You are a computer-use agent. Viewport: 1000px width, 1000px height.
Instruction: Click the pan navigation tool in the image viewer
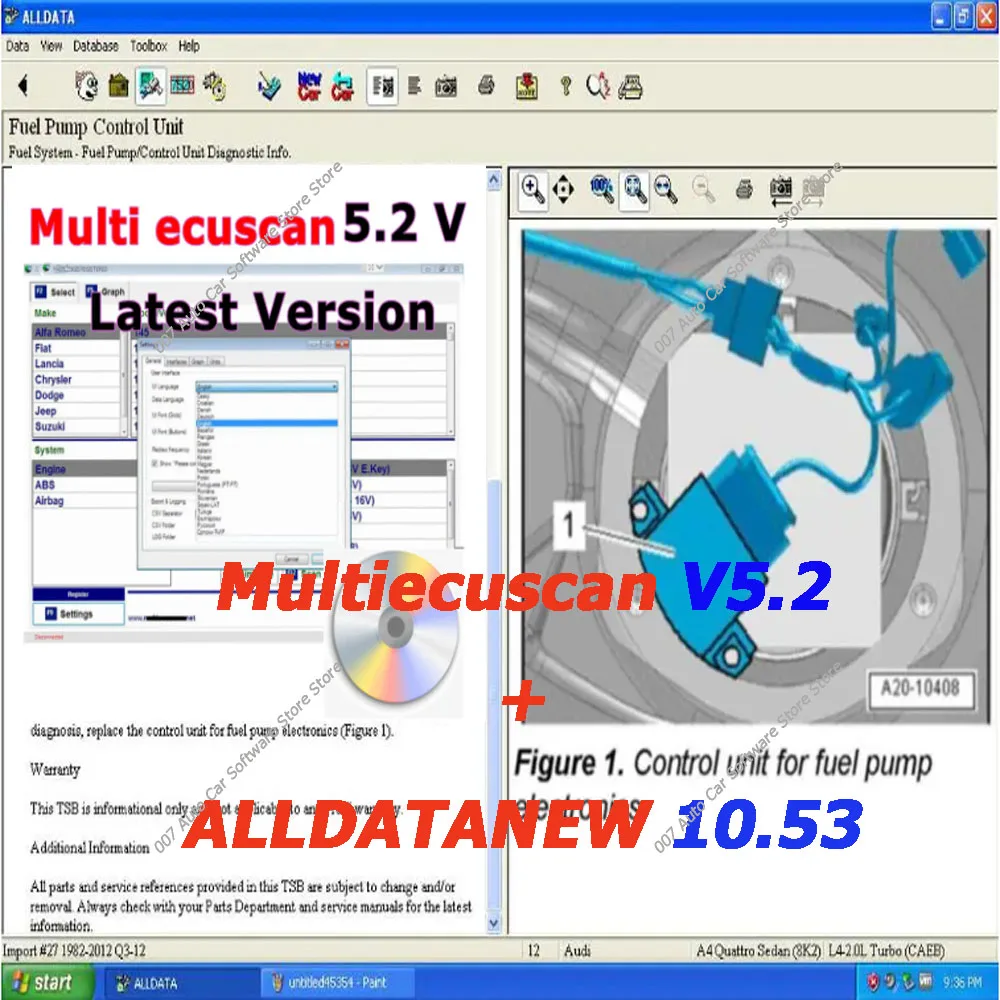[564, 188]
